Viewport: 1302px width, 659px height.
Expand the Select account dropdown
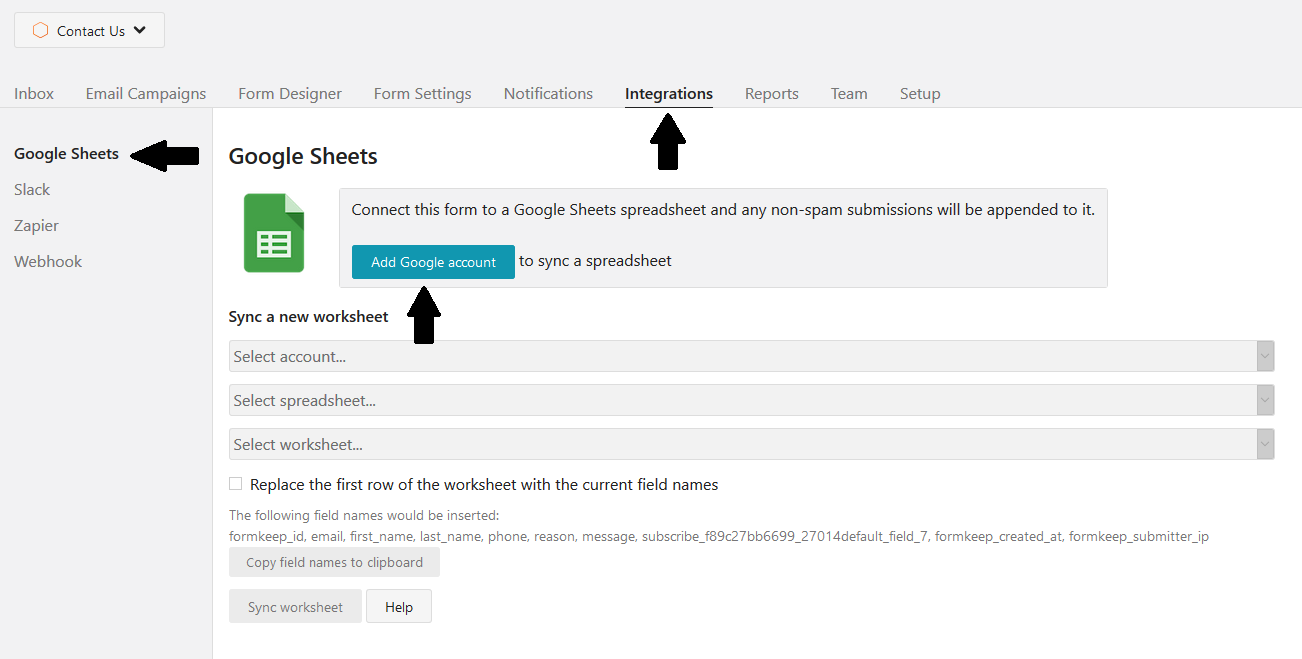click(751, 356)
